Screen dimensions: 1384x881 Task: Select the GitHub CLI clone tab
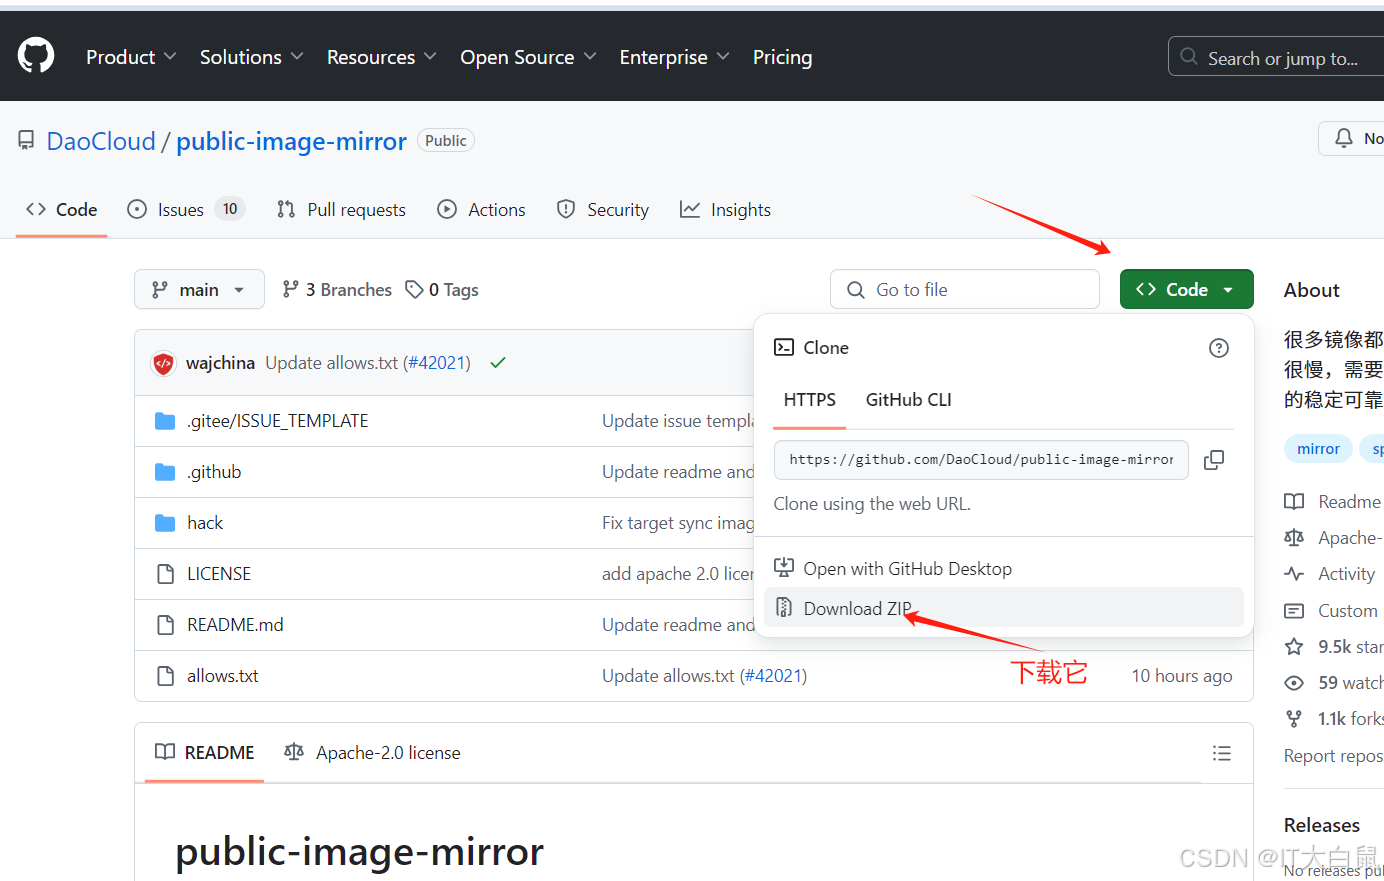[x=909, y=400]
